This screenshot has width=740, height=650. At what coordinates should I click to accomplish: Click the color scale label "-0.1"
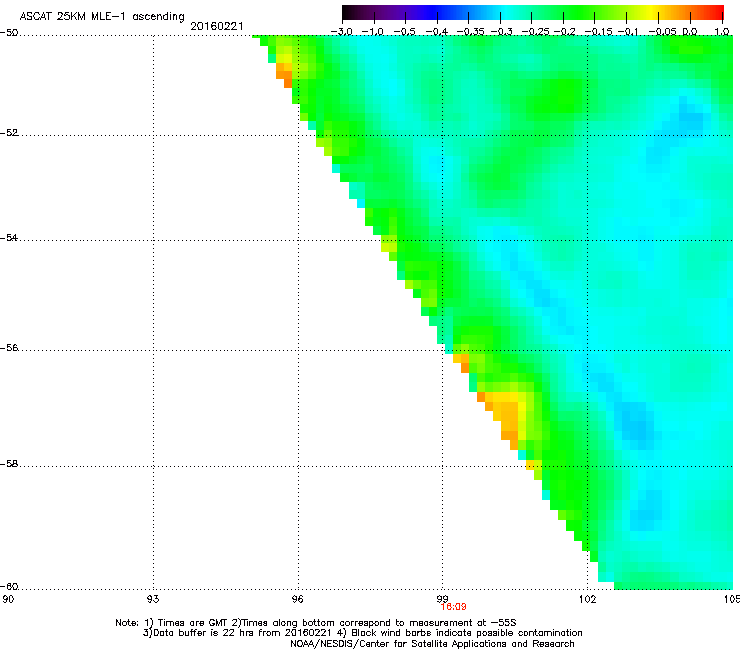coord(628,31)
